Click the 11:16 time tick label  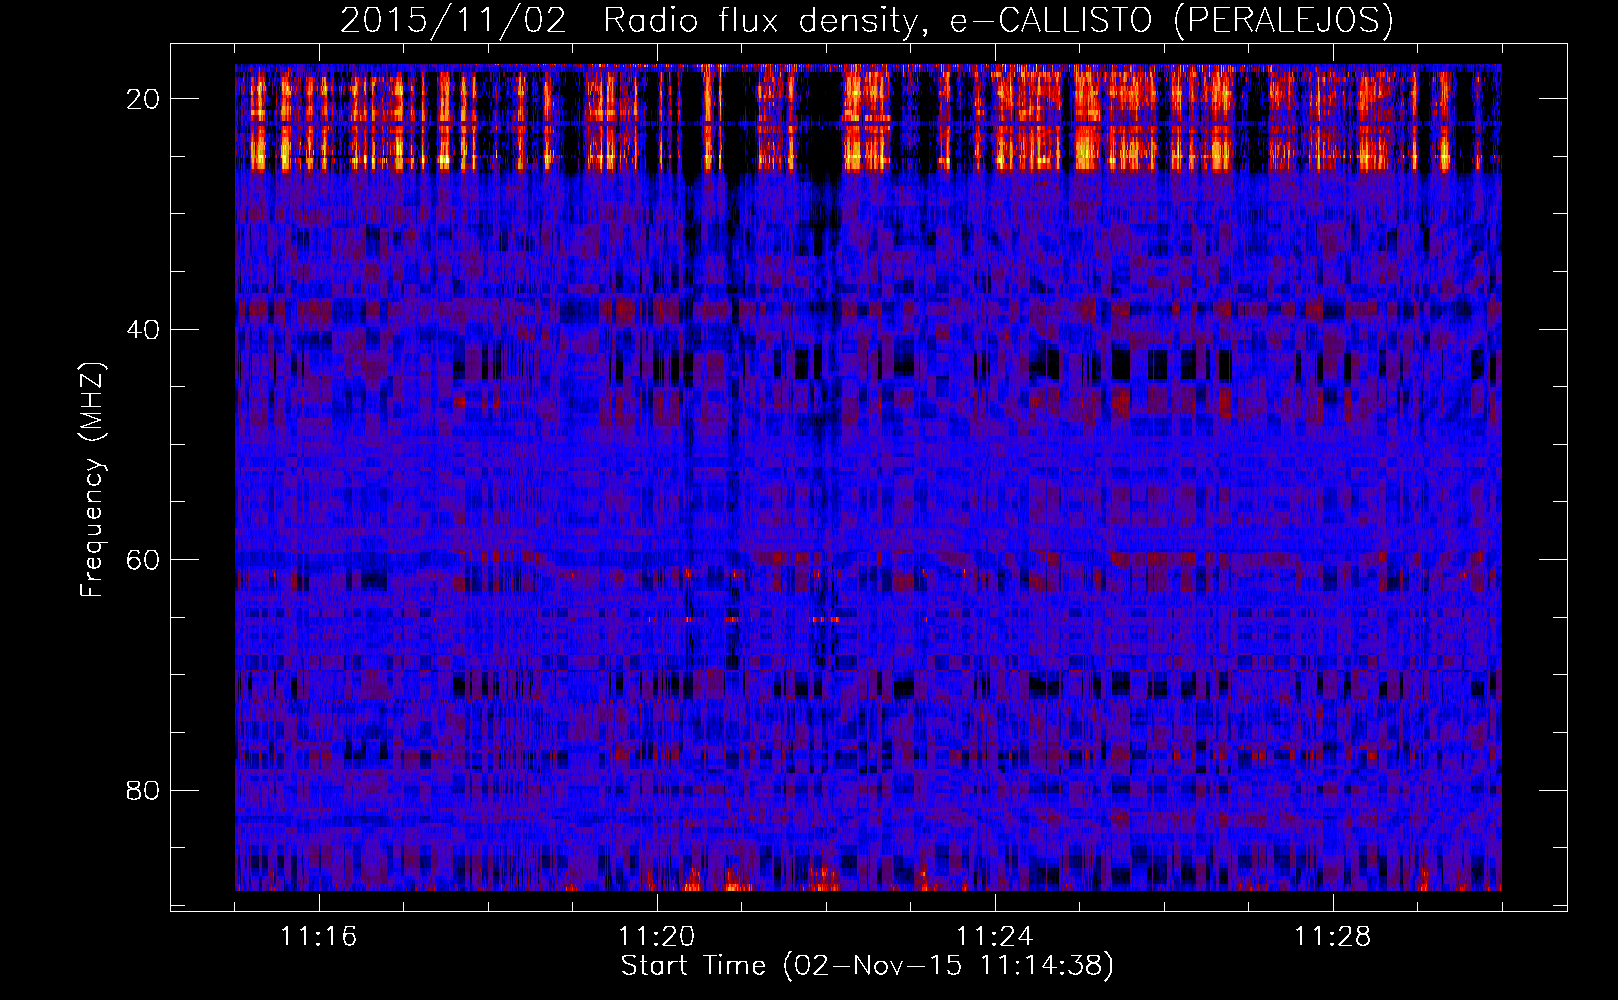319,937
